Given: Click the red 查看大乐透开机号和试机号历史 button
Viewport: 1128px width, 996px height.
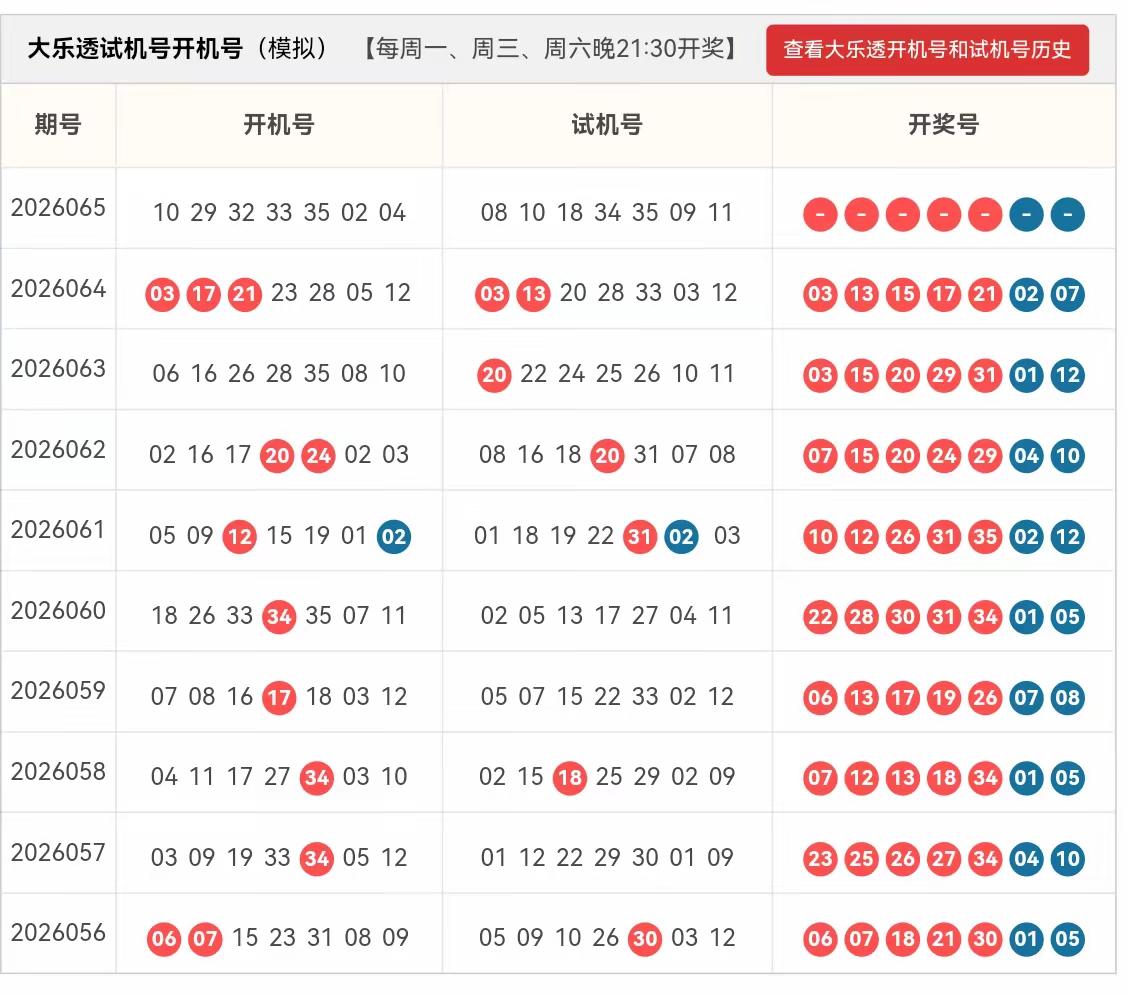Looking at the screenshot, I should point(927,50).
